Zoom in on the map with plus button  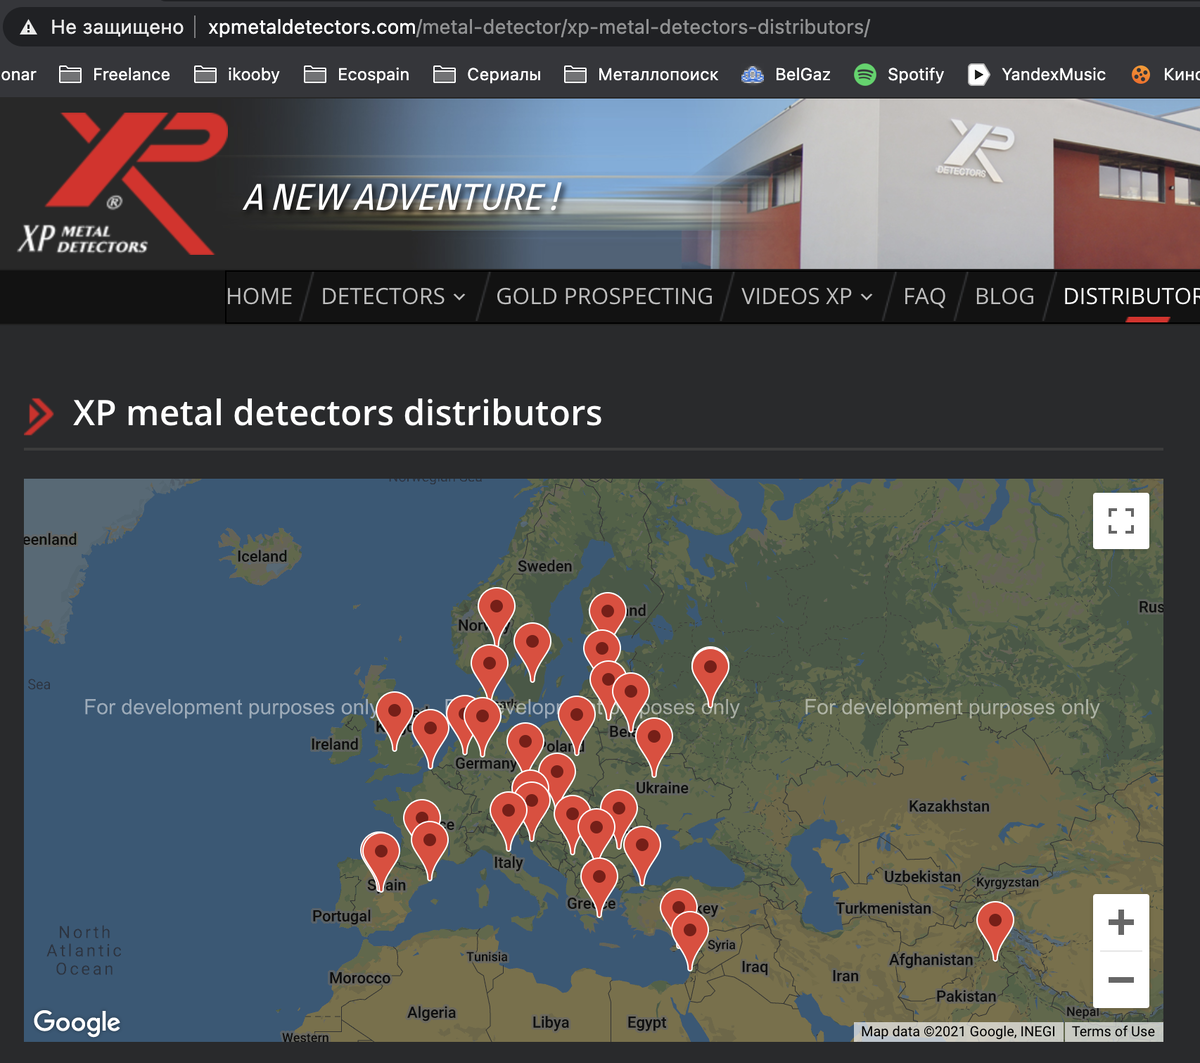click(1121, 922)
